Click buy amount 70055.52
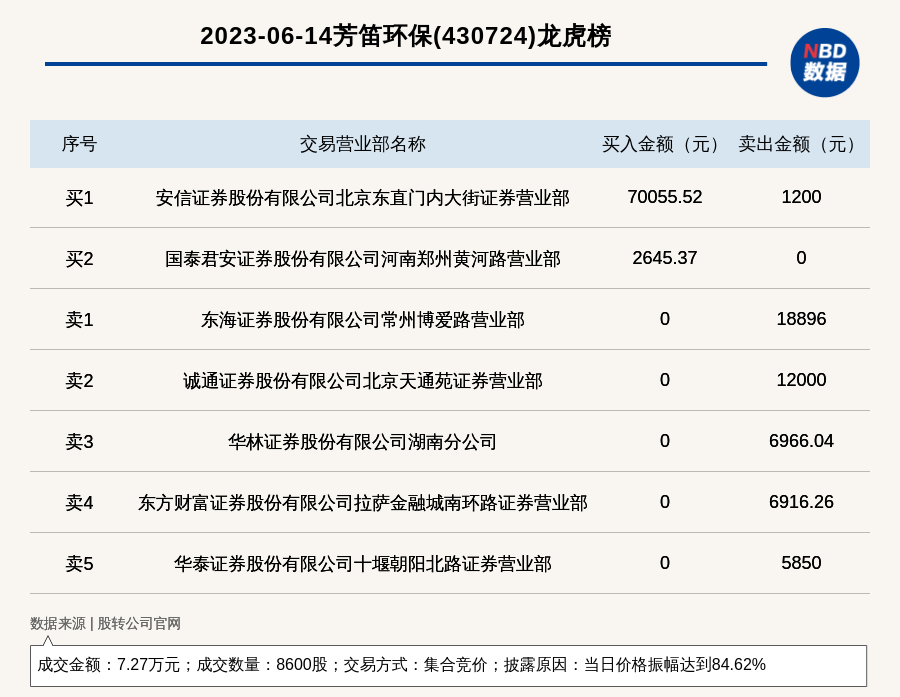The image size is (900, 697). pos(665,197)
